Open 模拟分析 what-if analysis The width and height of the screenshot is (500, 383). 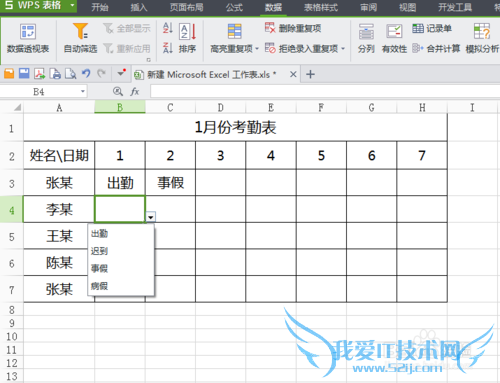[482, 38]
